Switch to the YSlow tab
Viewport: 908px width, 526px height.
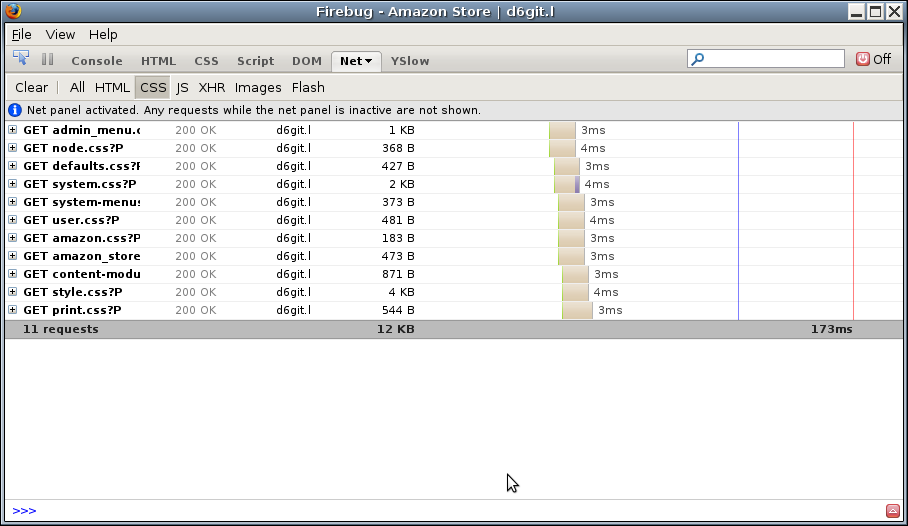(410, 61)
